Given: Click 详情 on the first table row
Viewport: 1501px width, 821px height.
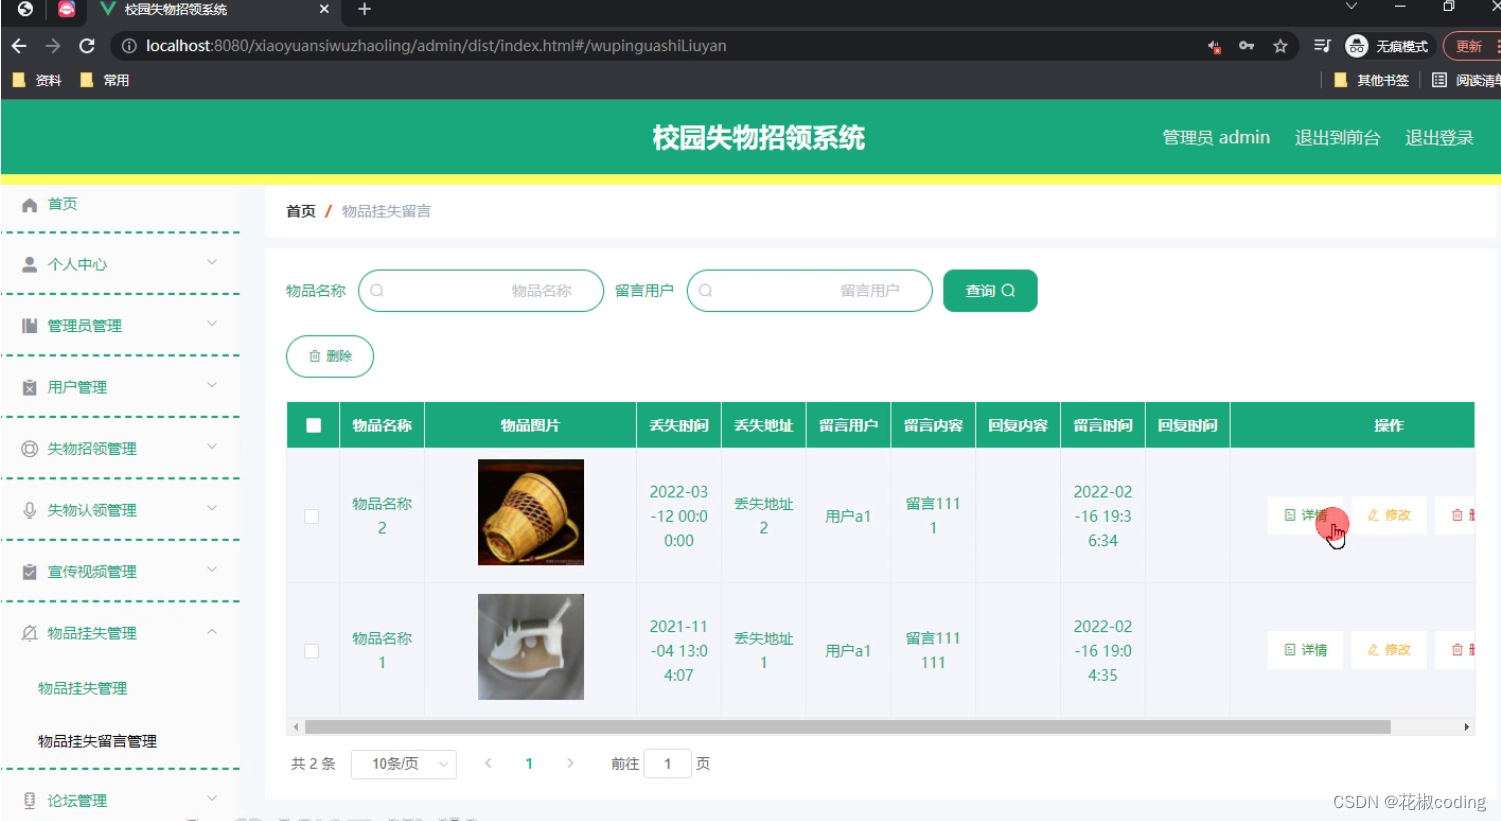Looking at the screenshot, I should pos(1305,515).
